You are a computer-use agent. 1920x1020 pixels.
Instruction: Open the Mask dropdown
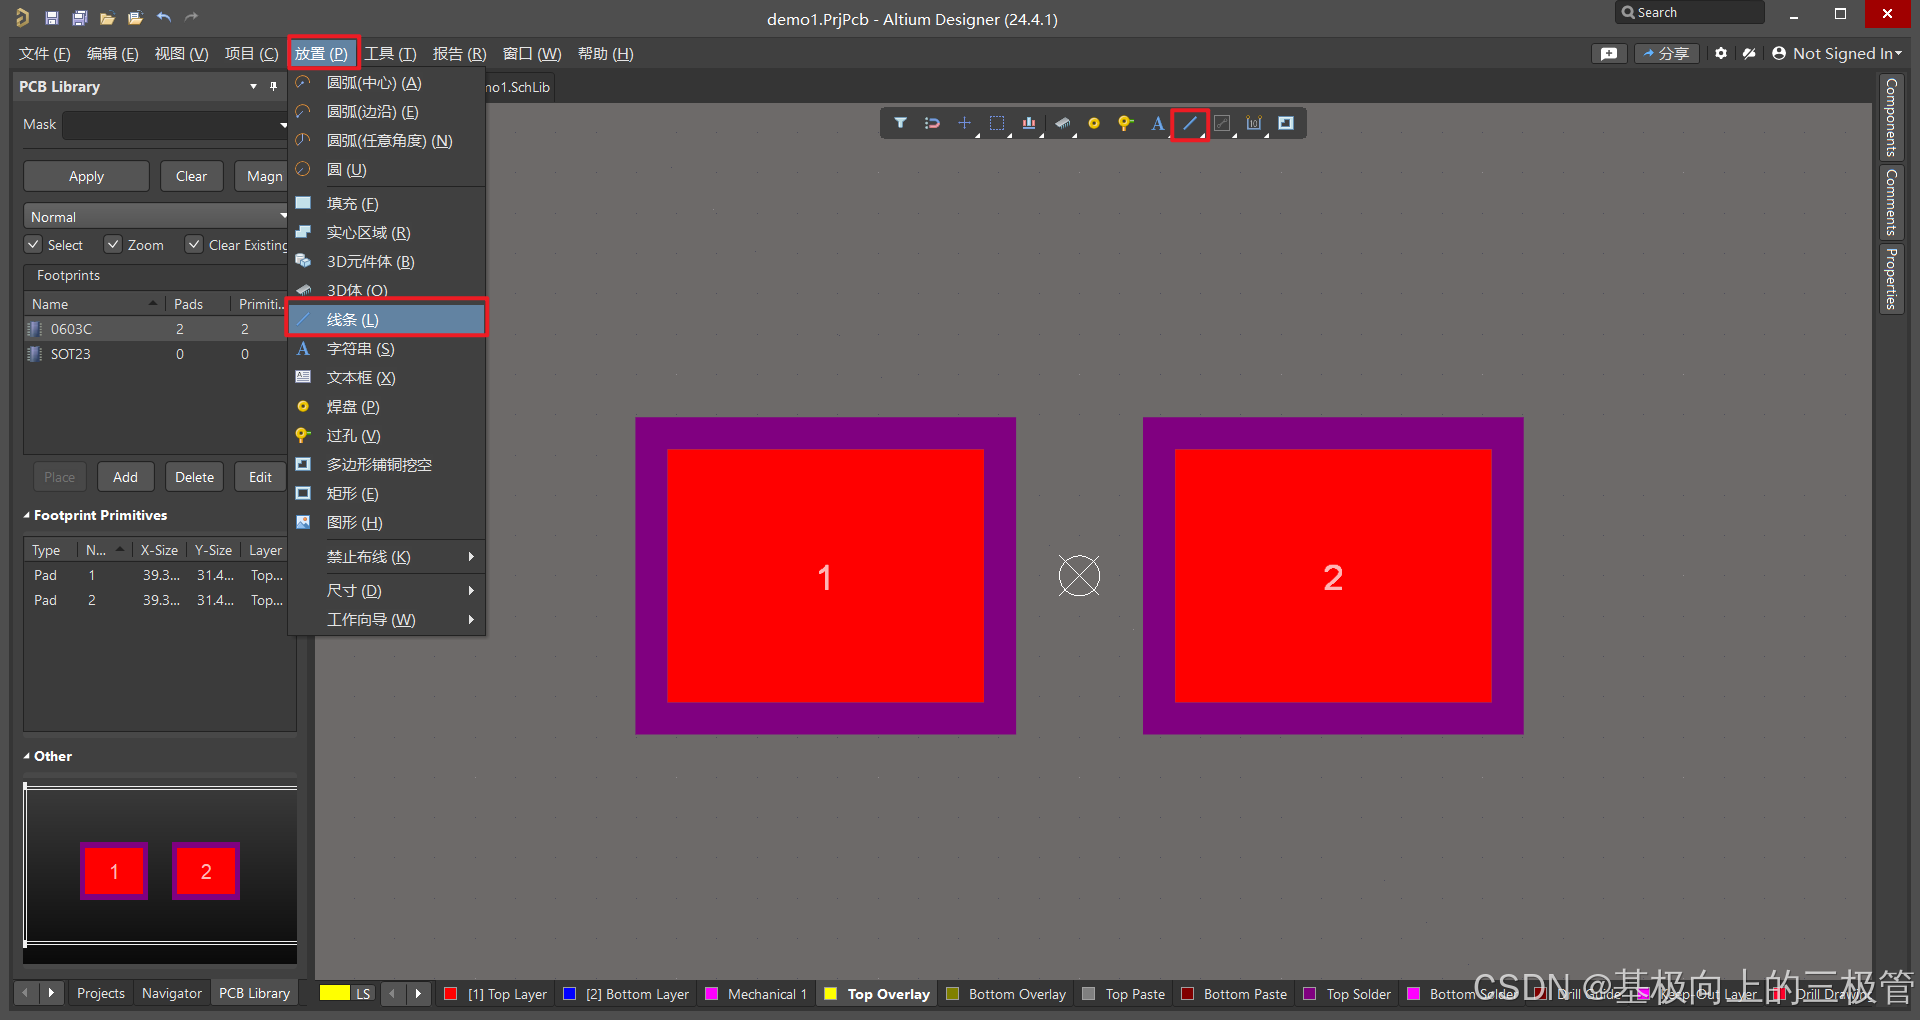283,125
